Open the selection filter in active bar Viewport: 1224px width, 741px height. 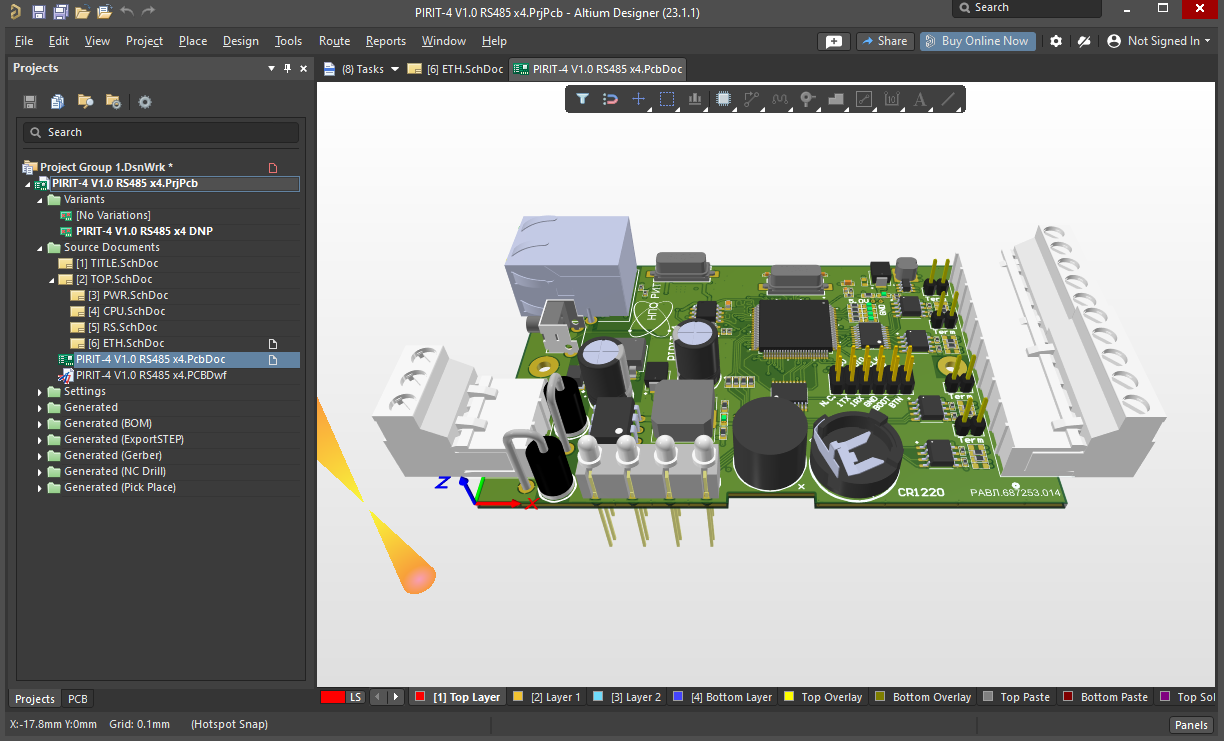[x=582, y=99]
